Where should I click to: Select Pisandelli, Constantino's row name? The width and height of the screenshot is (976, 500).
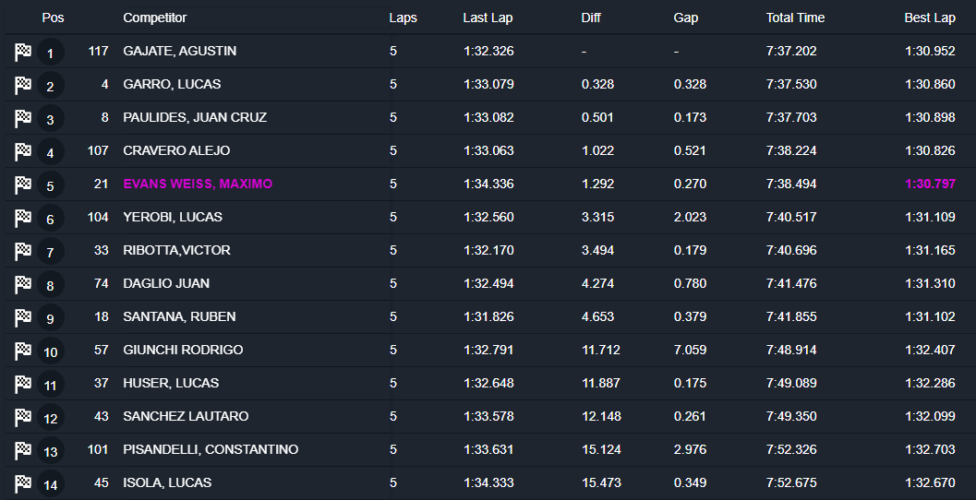pos(210,449)
